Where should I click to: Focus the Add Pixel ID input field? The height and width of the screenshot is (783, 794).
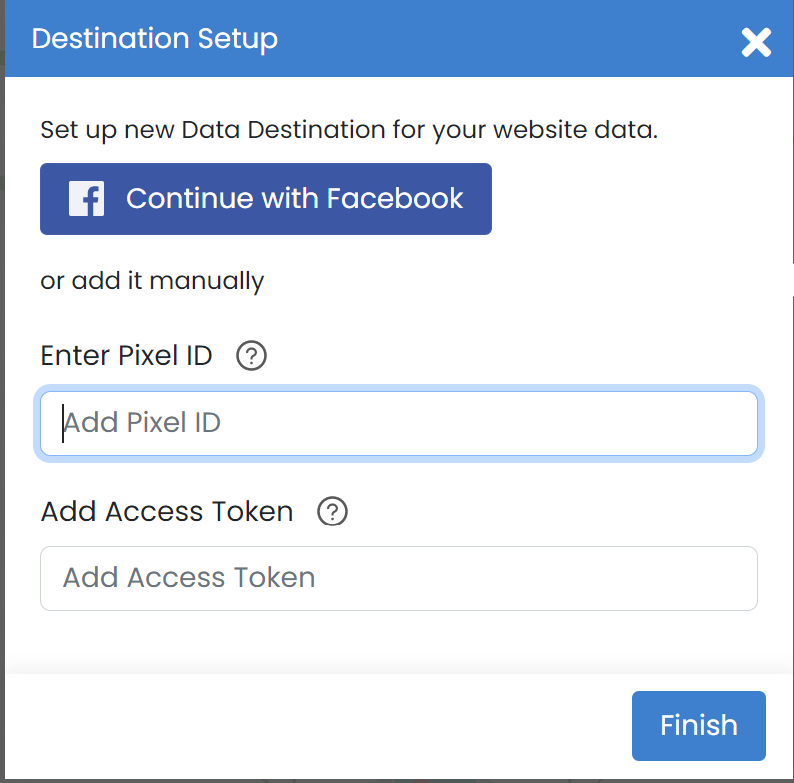click(x=399, y=423)
